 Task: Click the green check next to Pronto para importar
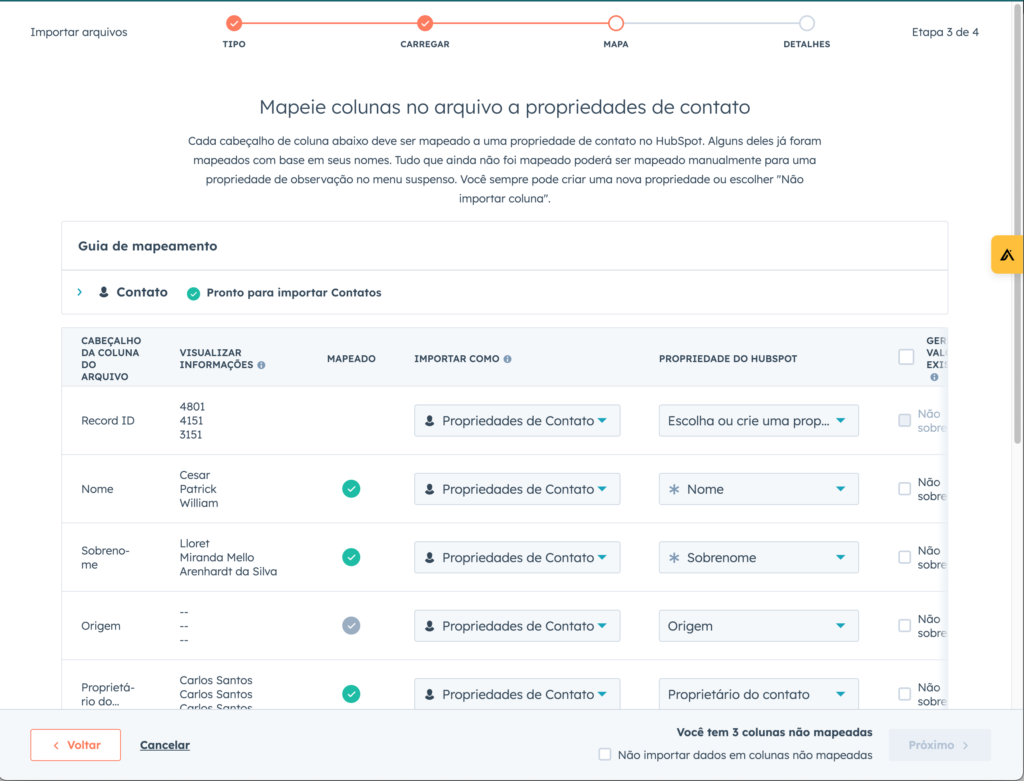point(193,293)
